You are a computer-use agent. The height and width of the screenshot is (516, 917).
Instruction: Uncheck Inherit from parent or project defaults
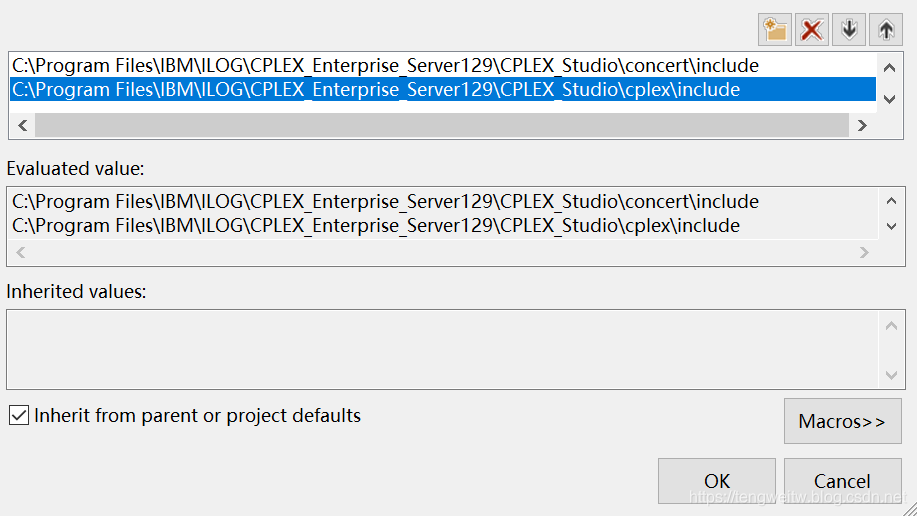click(x=19, y=415)
